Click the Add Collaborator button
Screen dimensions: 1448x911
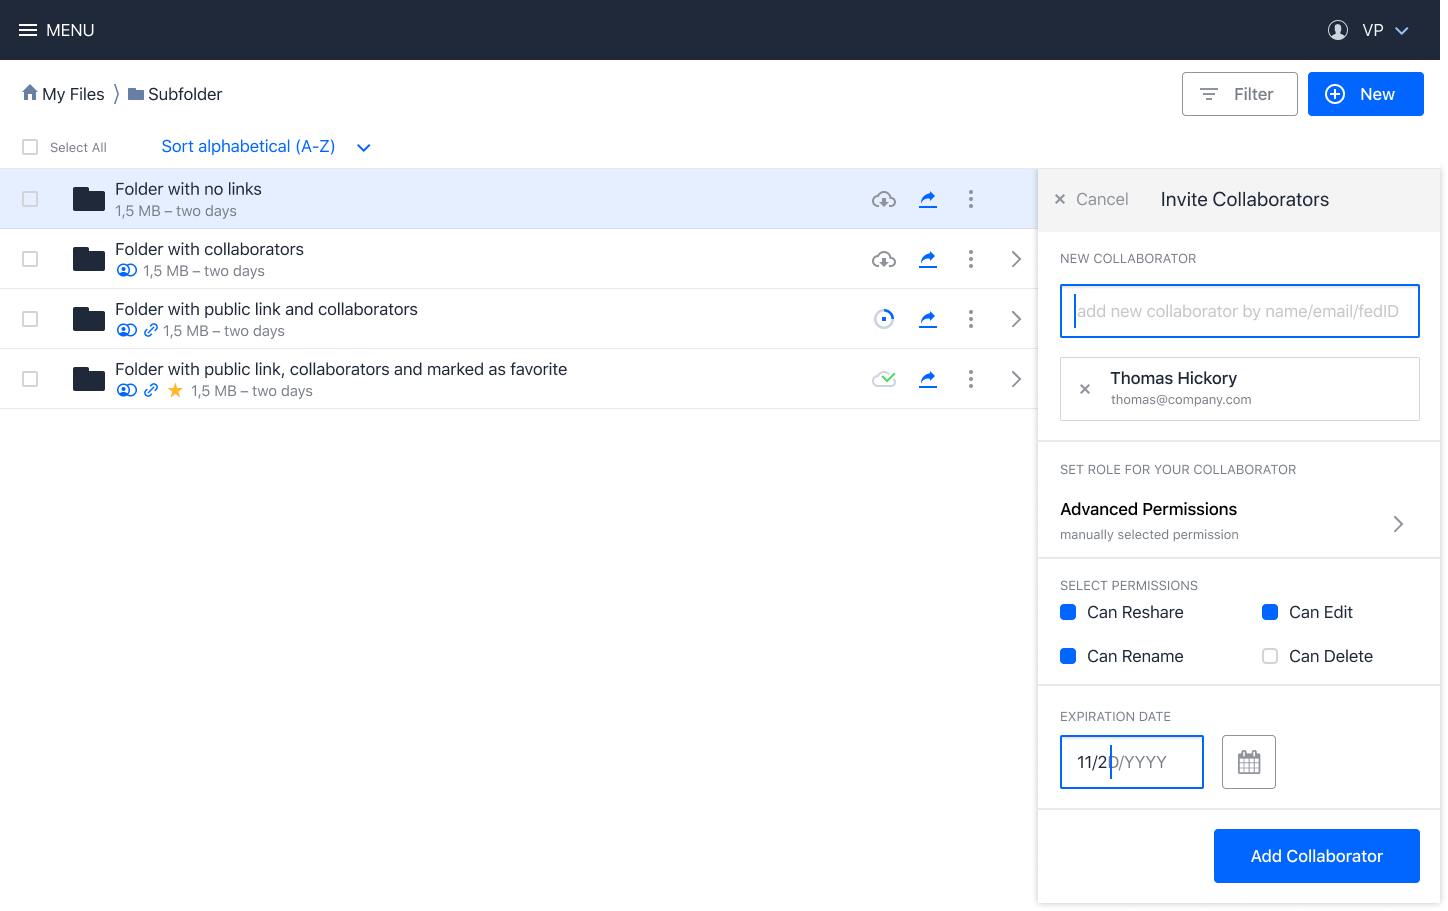1317,856
